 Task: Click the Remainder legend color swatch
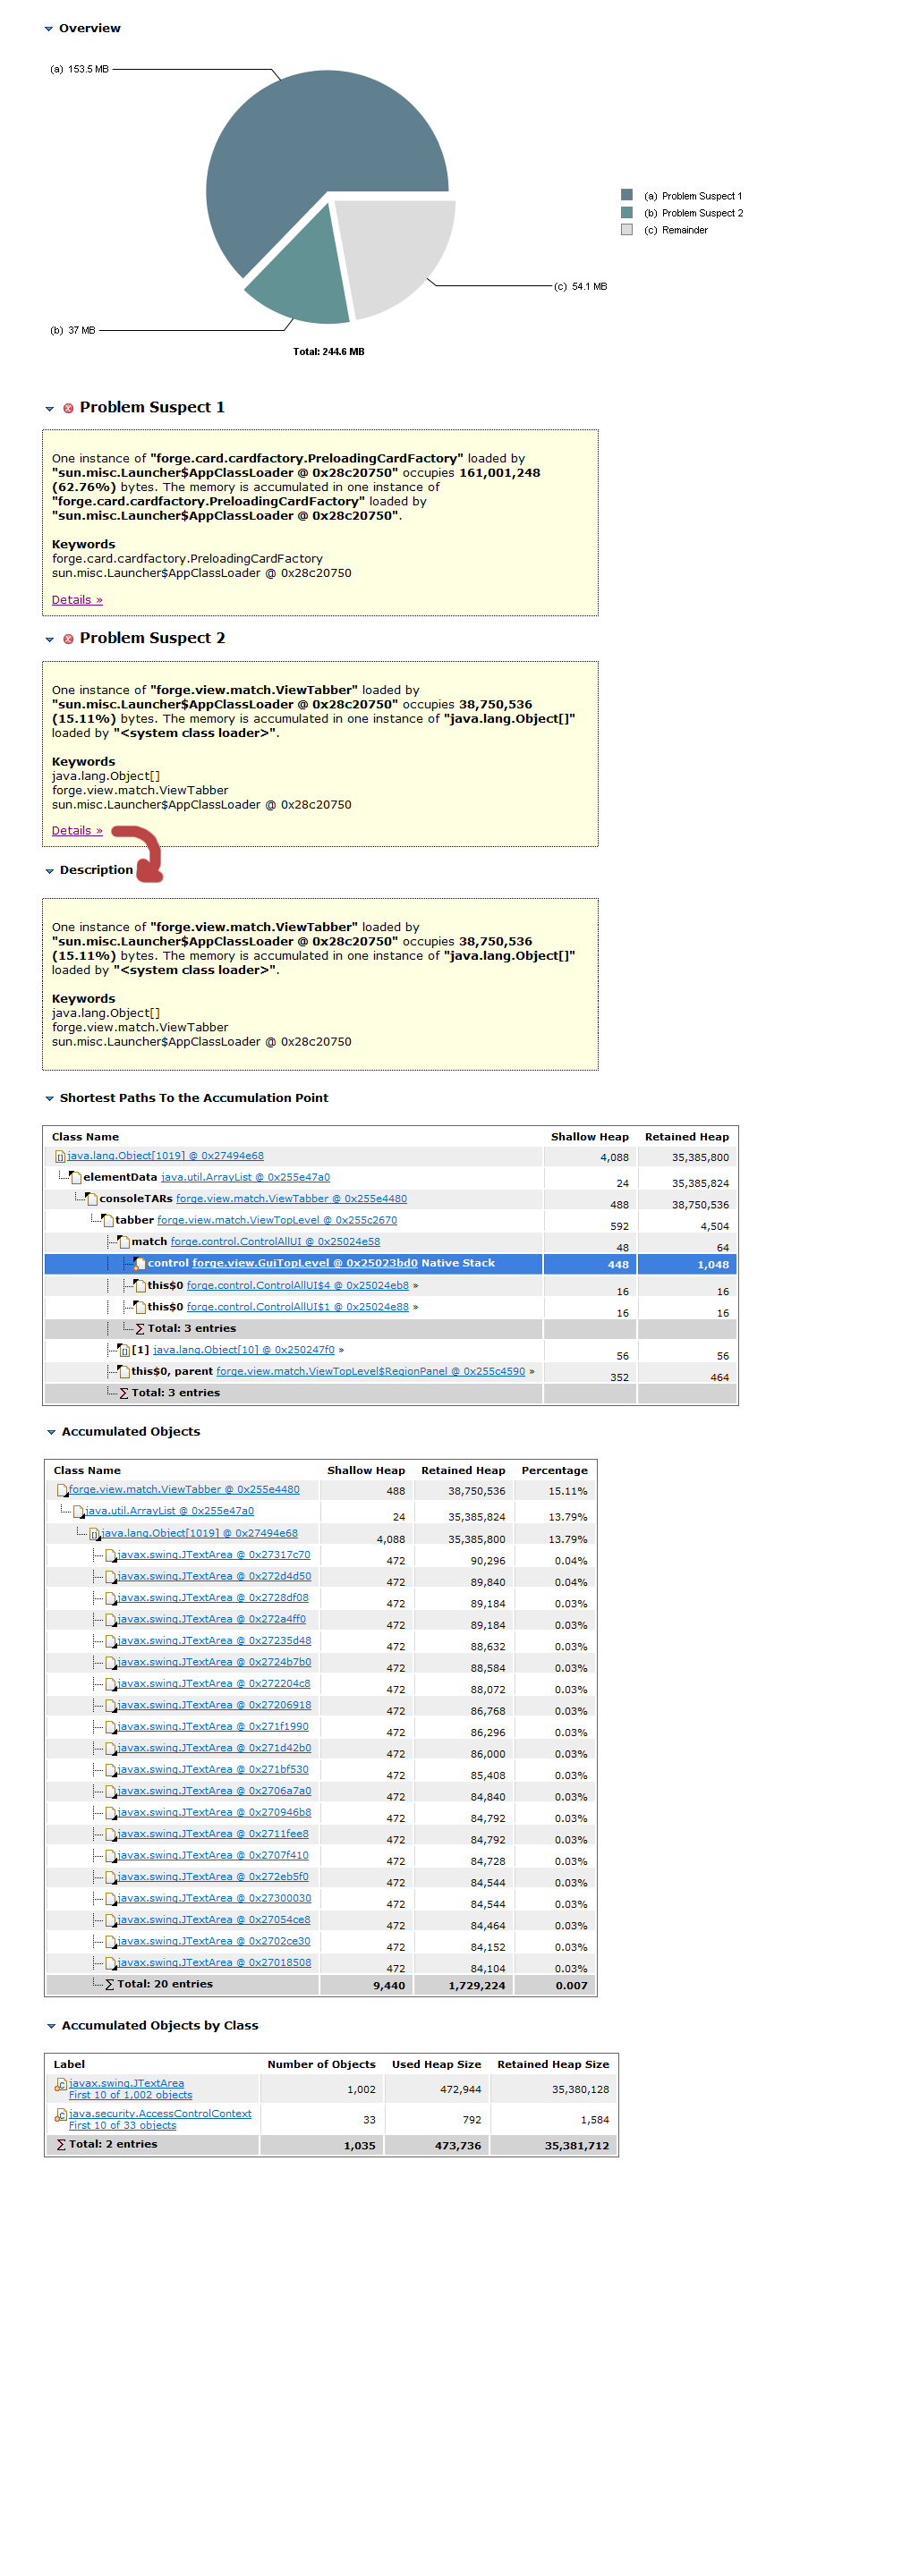(627, 229)
